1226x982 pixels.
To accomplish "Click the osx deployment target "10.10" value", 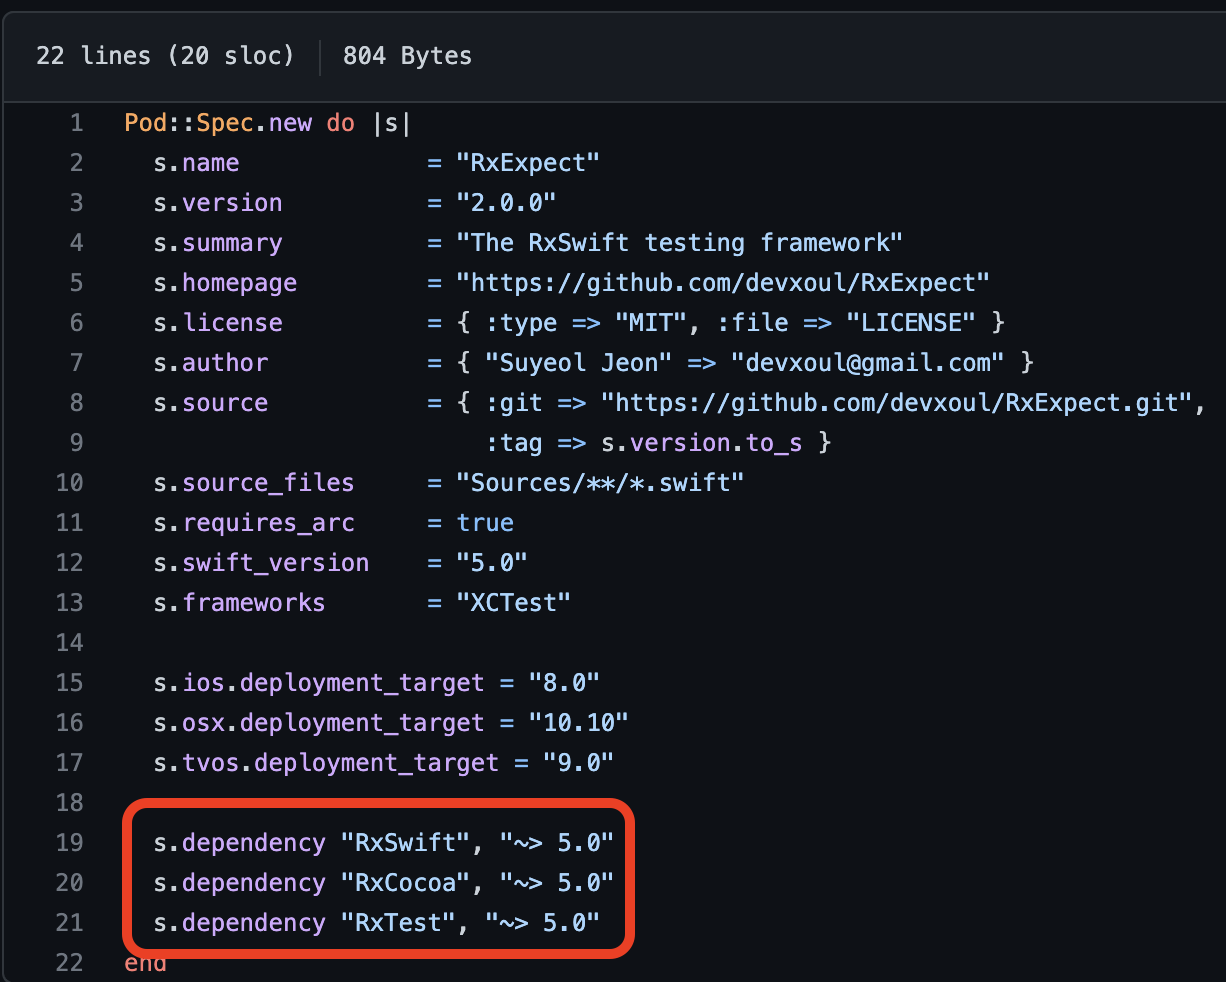I will coord(579,723).
